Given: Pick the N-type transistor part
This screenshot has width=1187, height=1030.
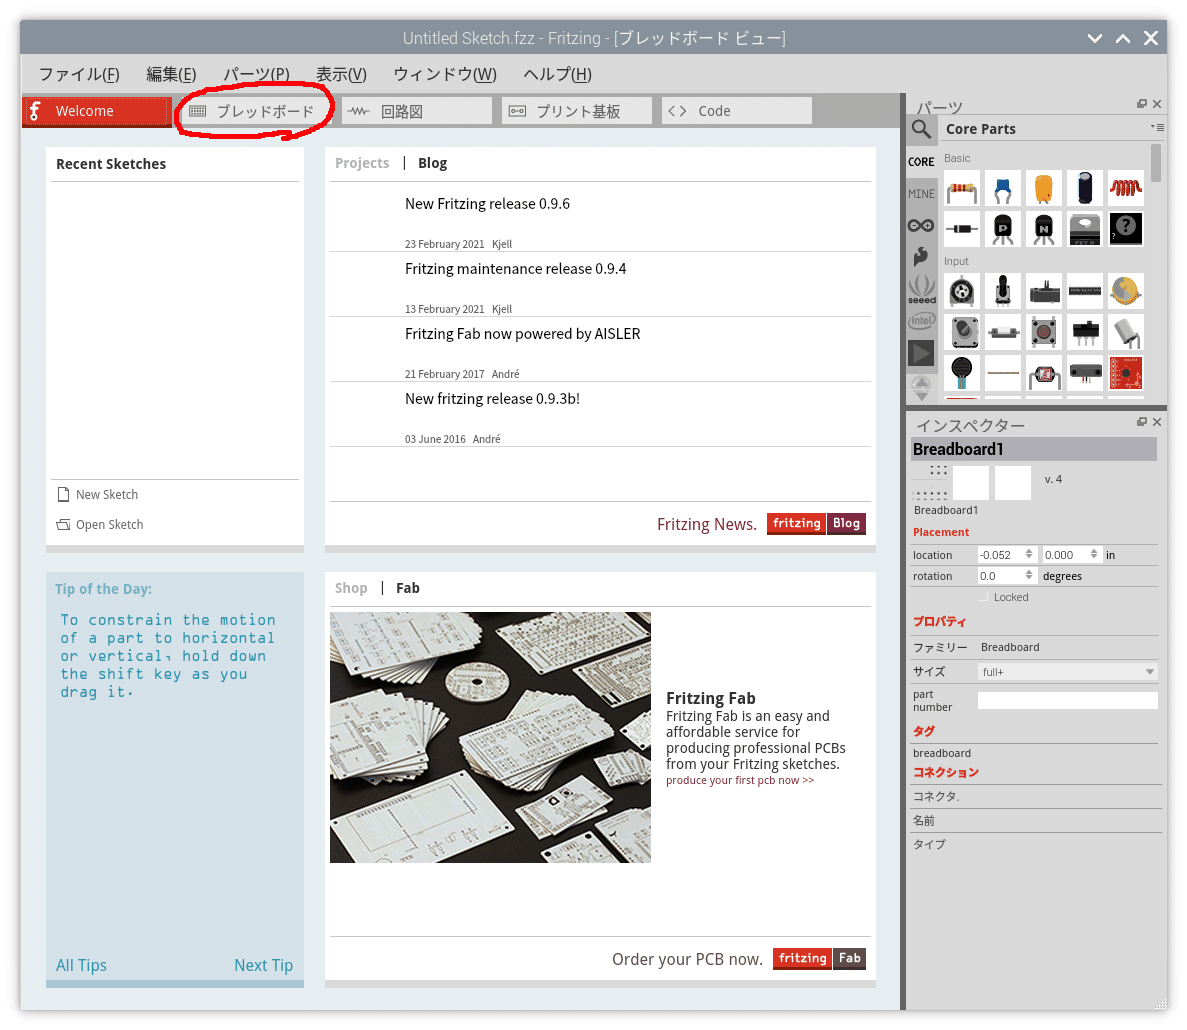Looking at the screenshot, I should point(1044,229).
